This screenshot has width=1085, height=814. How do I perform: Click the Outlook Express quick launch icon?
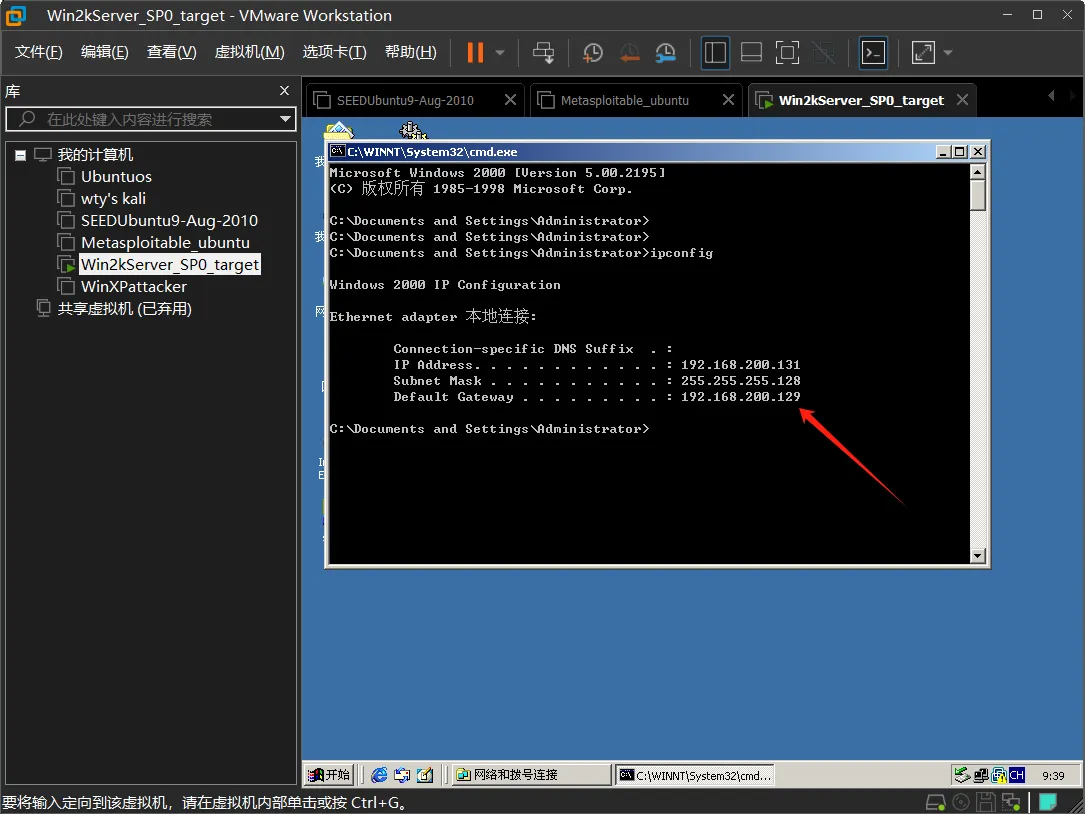(x=402, y=775)
